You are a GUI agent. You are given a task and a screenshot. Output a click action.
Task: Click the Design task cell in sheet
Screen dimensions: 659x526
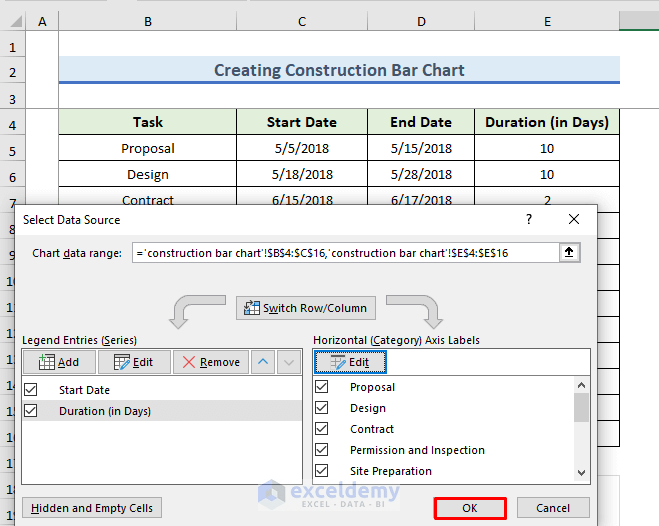pyautogui.click(x=148, y=174)
